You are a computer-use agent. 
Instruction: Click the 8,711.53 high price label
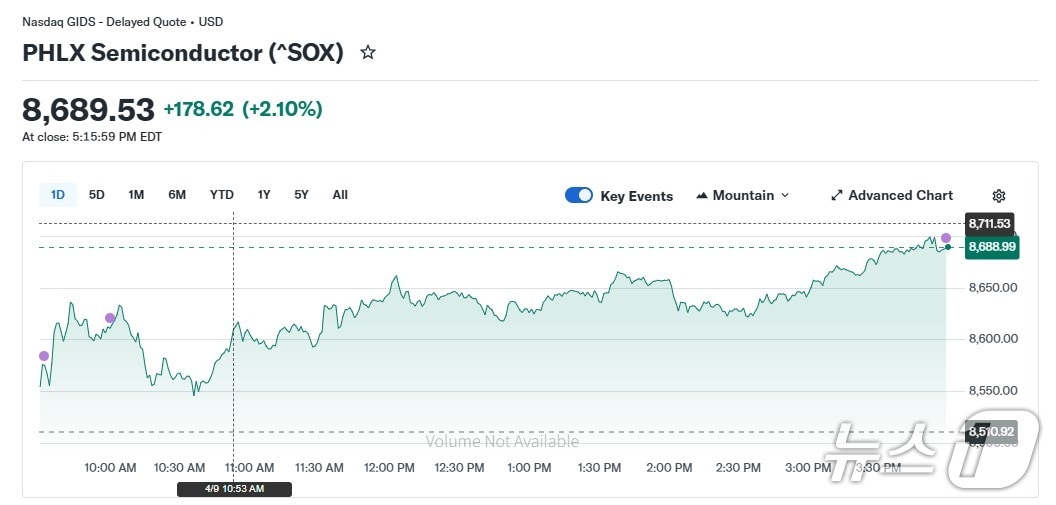(x=989, y=223)
